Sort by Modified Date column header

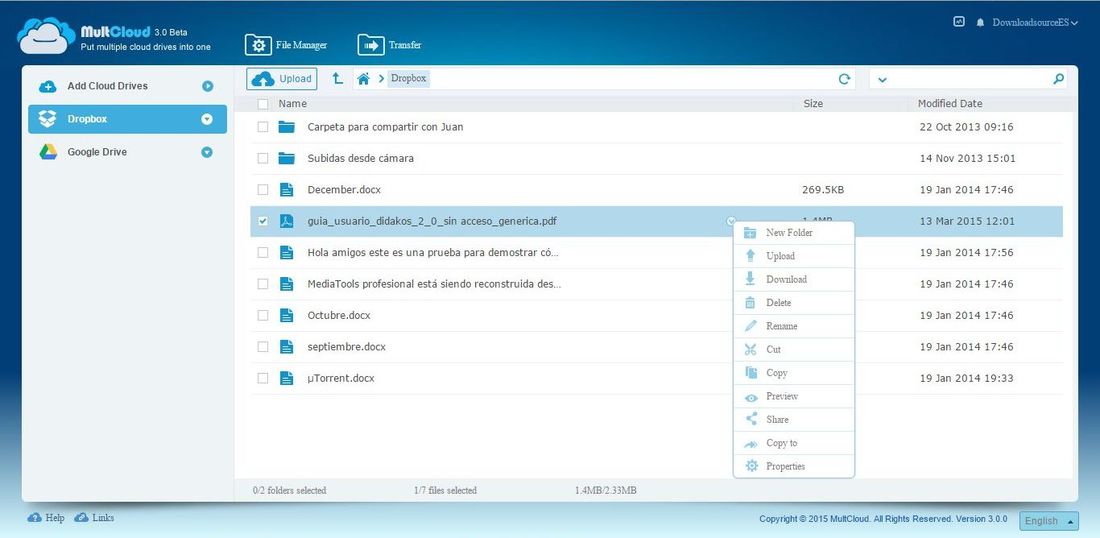click(950, 104)
